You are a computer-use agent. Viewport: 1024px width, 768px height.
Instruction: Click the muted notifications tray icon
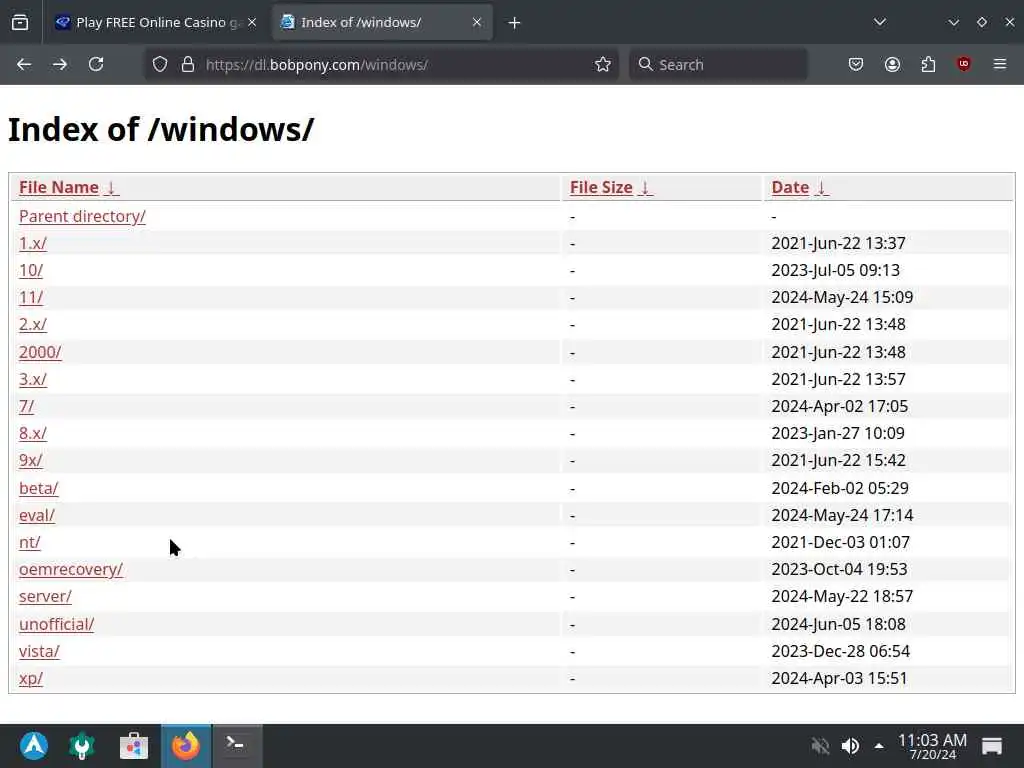(x=820, y=745)
